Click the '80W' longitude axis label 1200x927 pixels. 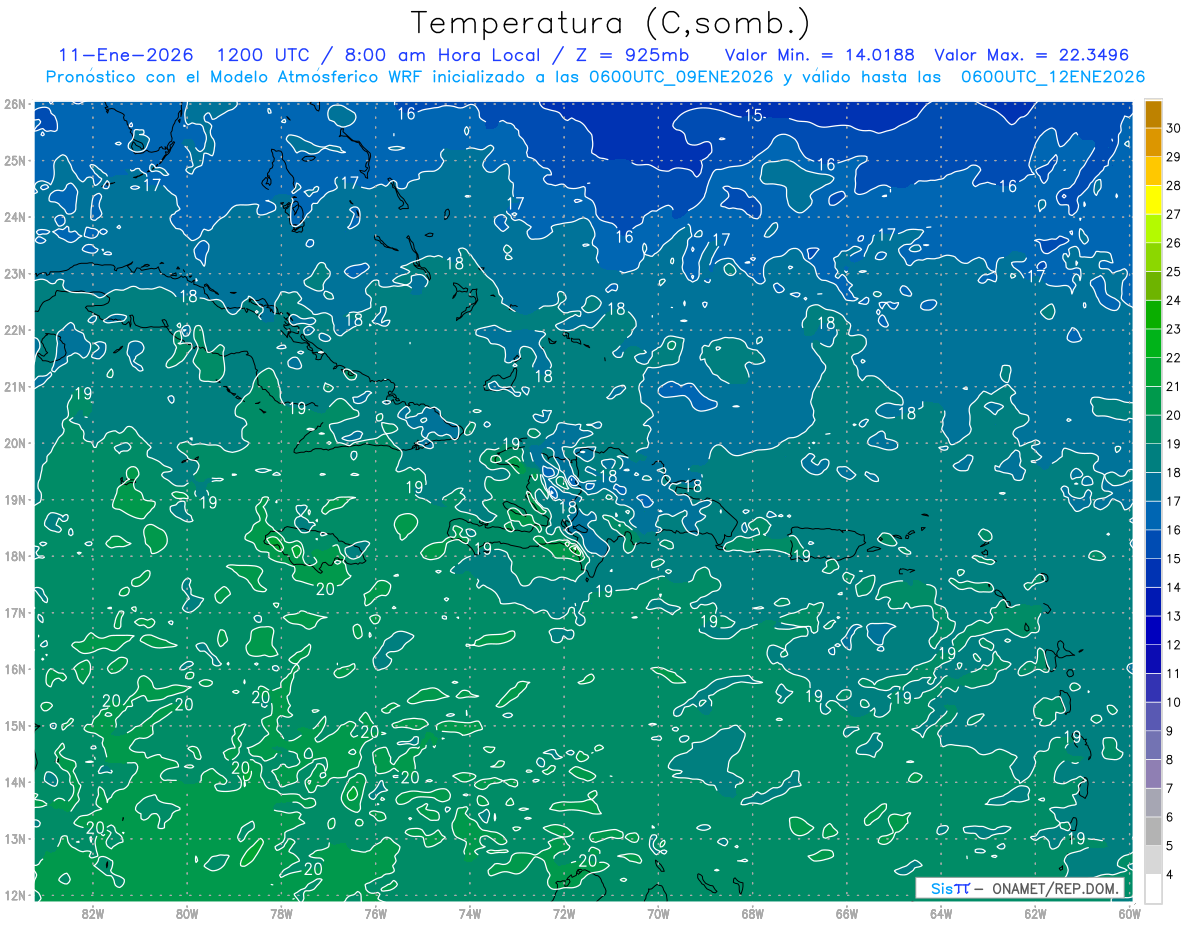(x=187, y=913)
